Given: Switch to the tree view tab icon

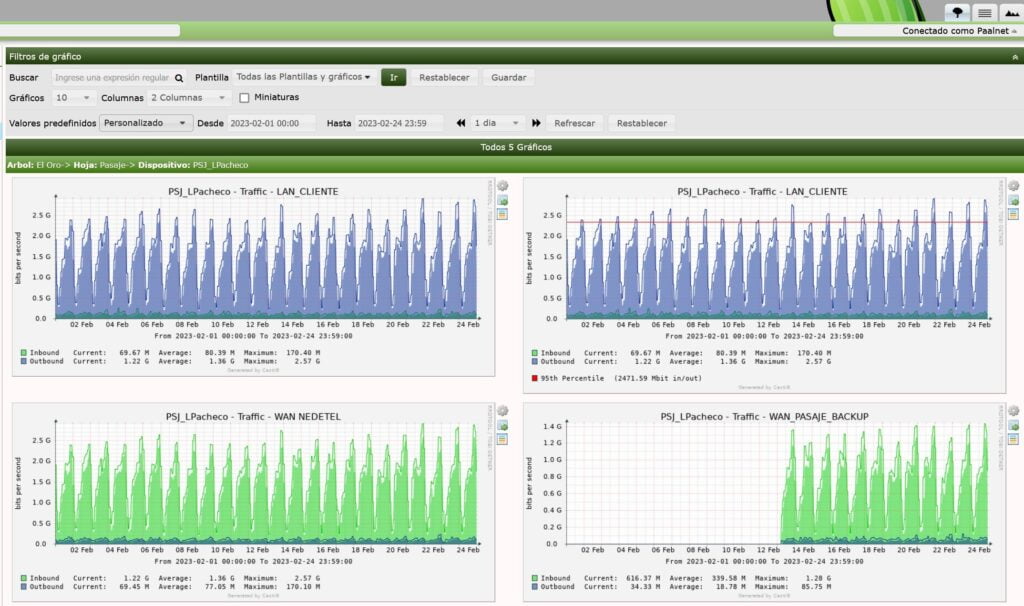Looking at the screenshot, I should [958, 12].
